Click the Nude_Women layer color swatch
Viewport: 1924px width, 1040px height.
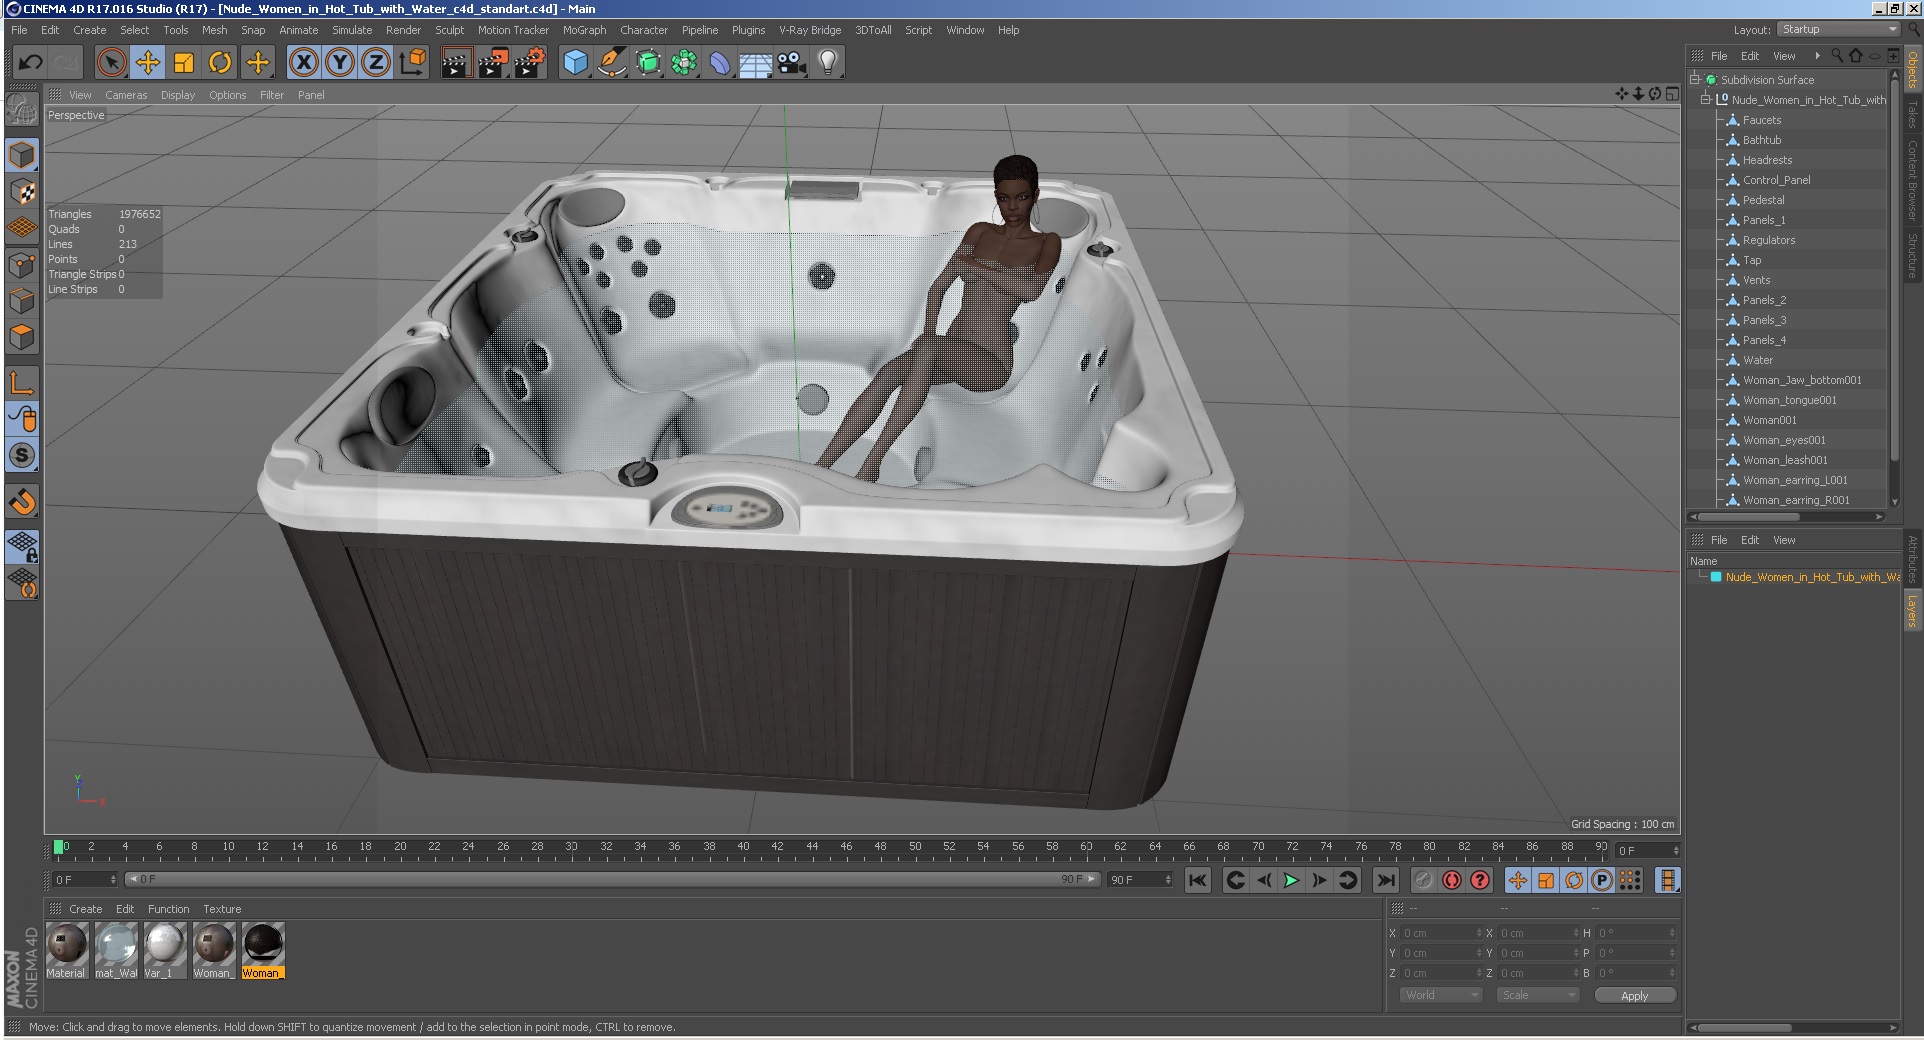[1716, 577]
